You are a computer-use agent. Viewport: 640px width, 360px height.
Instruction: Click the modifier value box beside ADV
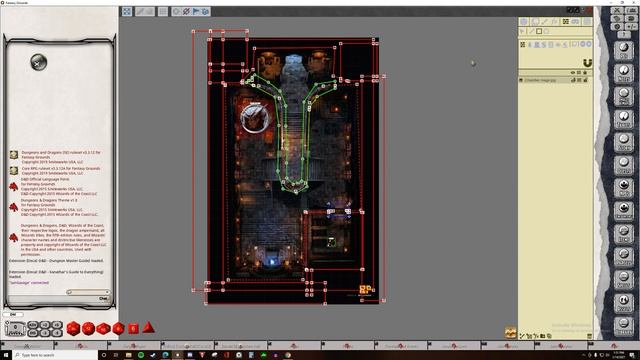tap(16, 328)
